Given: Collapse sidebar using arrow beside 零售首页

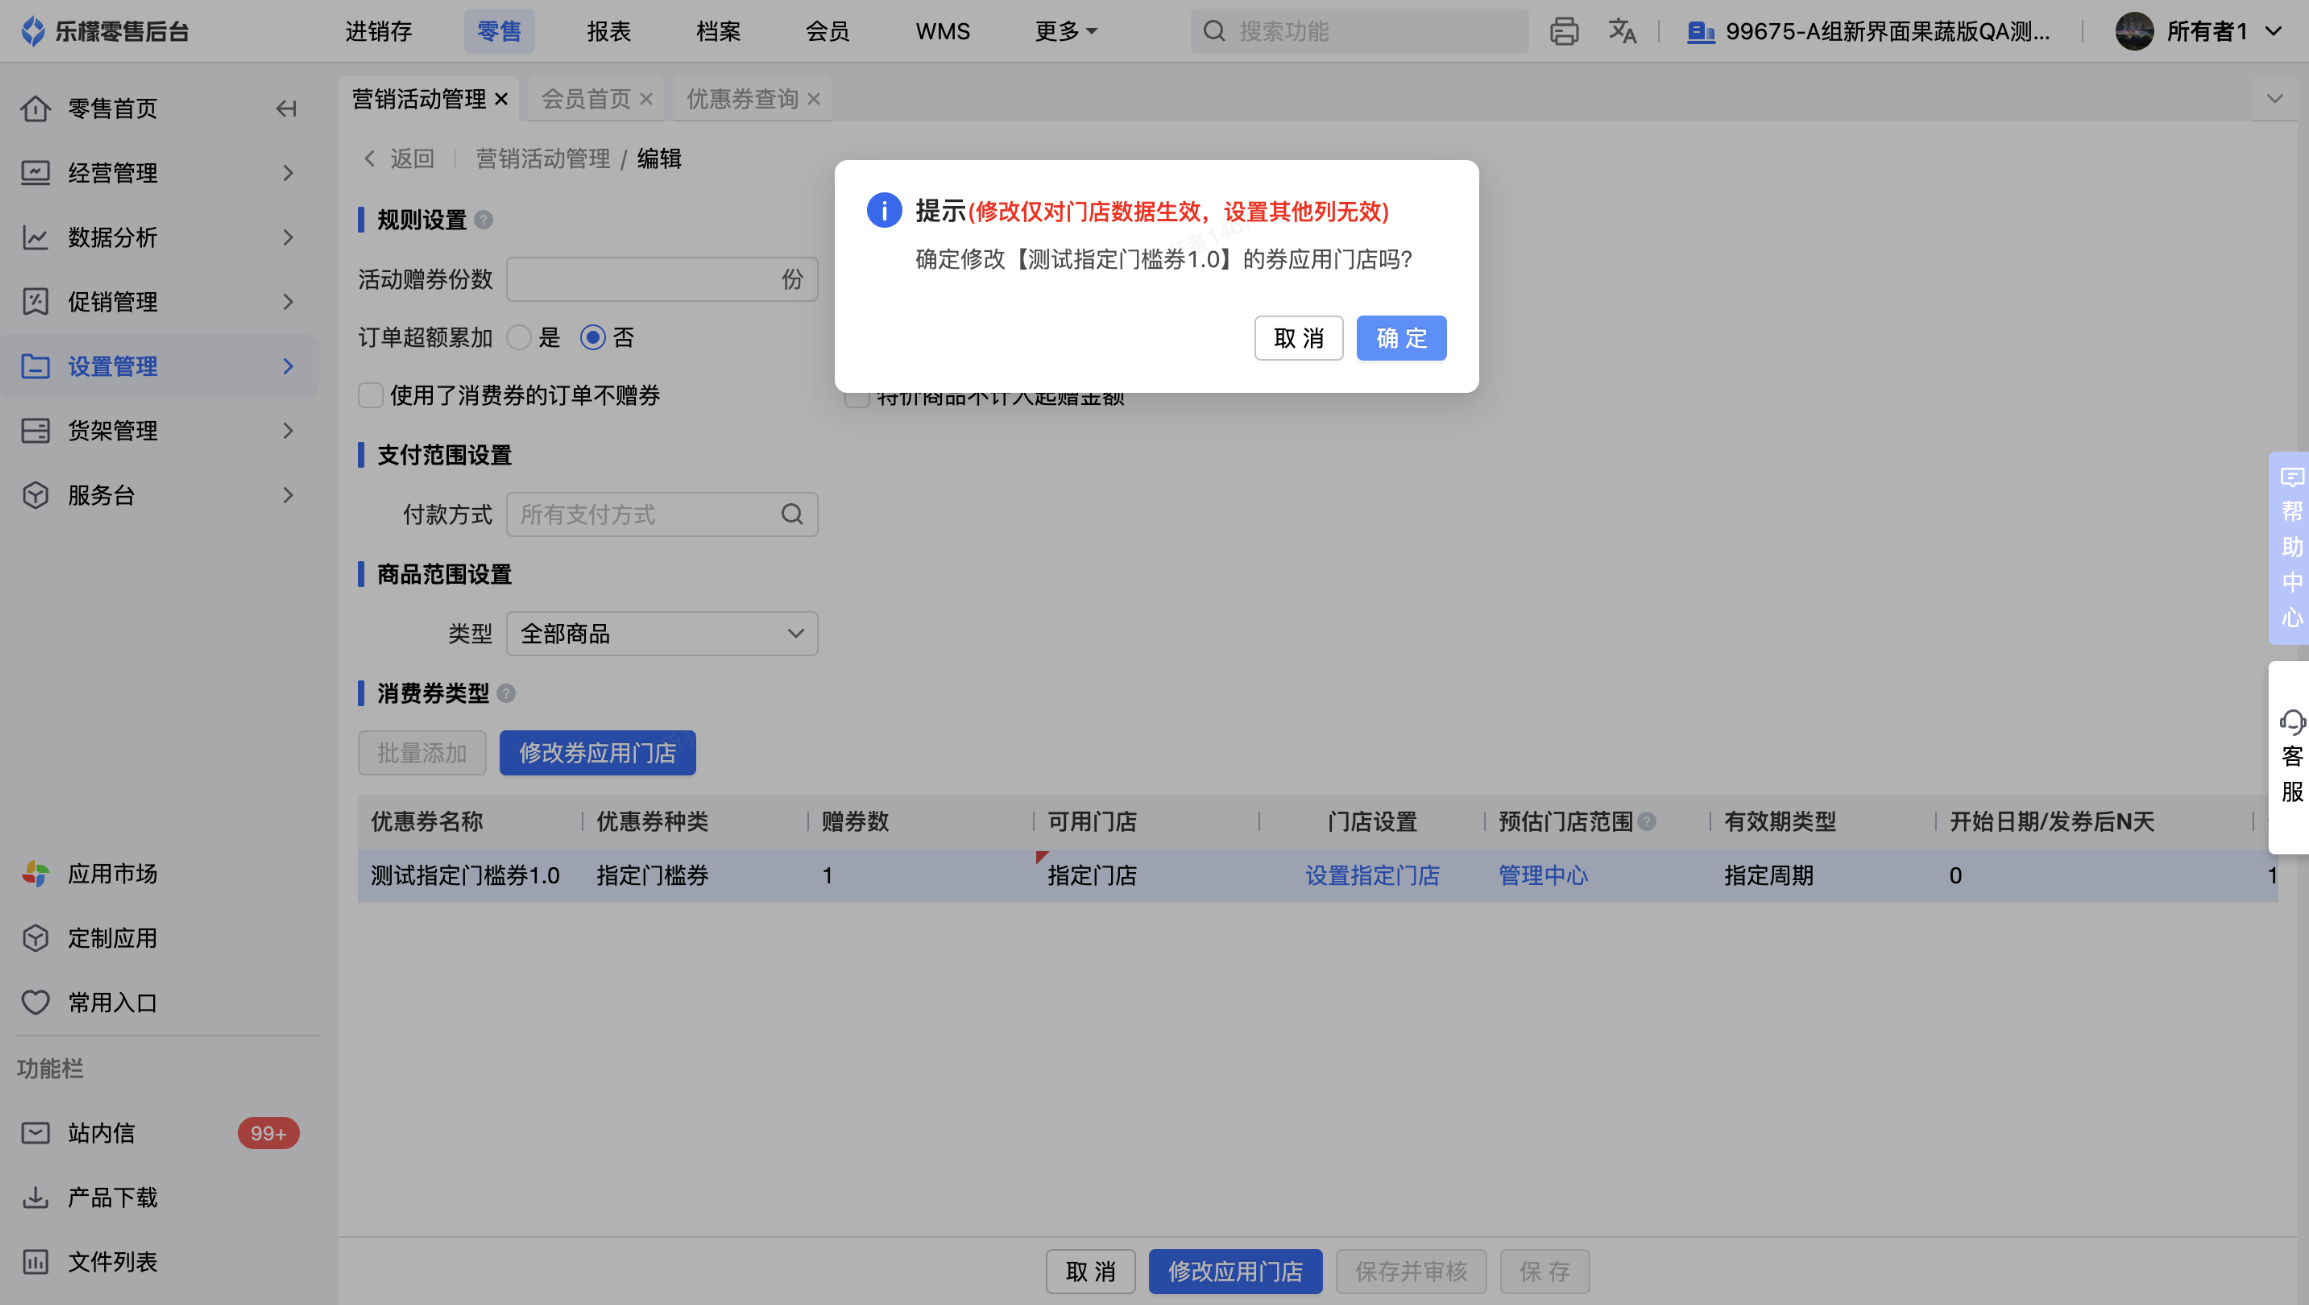Looking at the screenshot, I should pos(287,108).
